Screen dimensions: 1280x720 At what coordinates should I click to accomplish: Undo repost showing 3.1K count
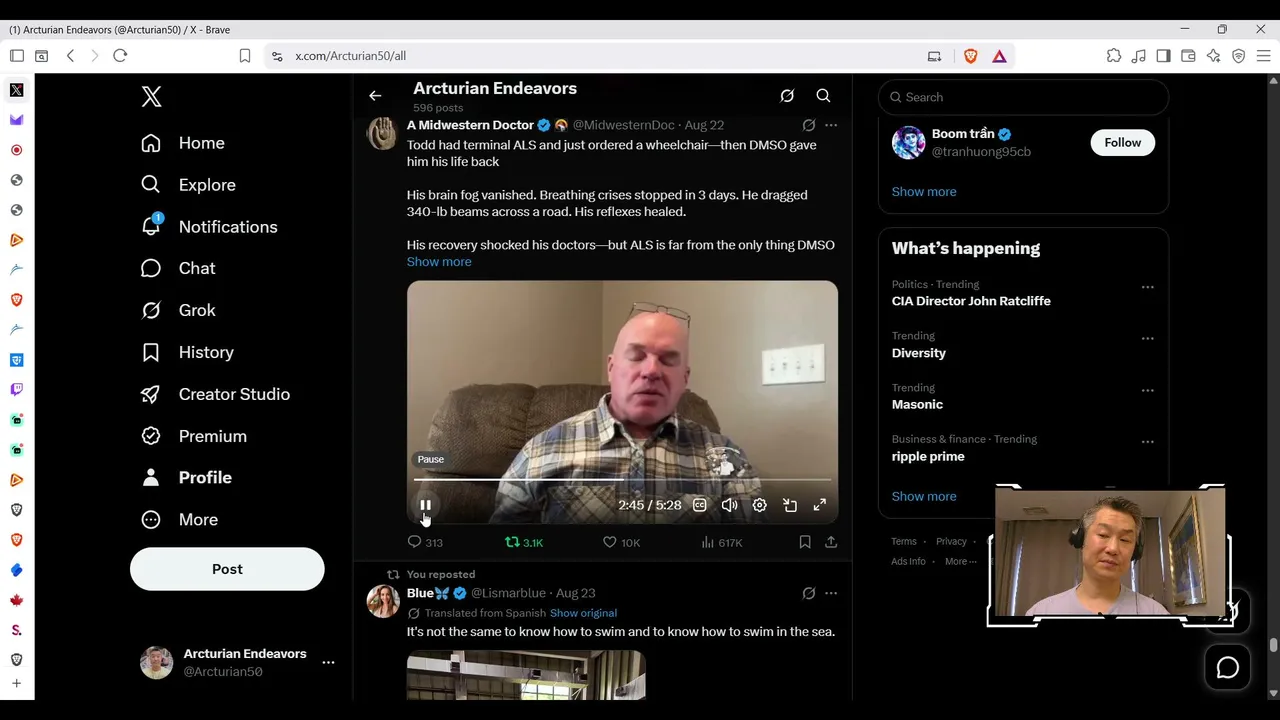pos(523,542)
